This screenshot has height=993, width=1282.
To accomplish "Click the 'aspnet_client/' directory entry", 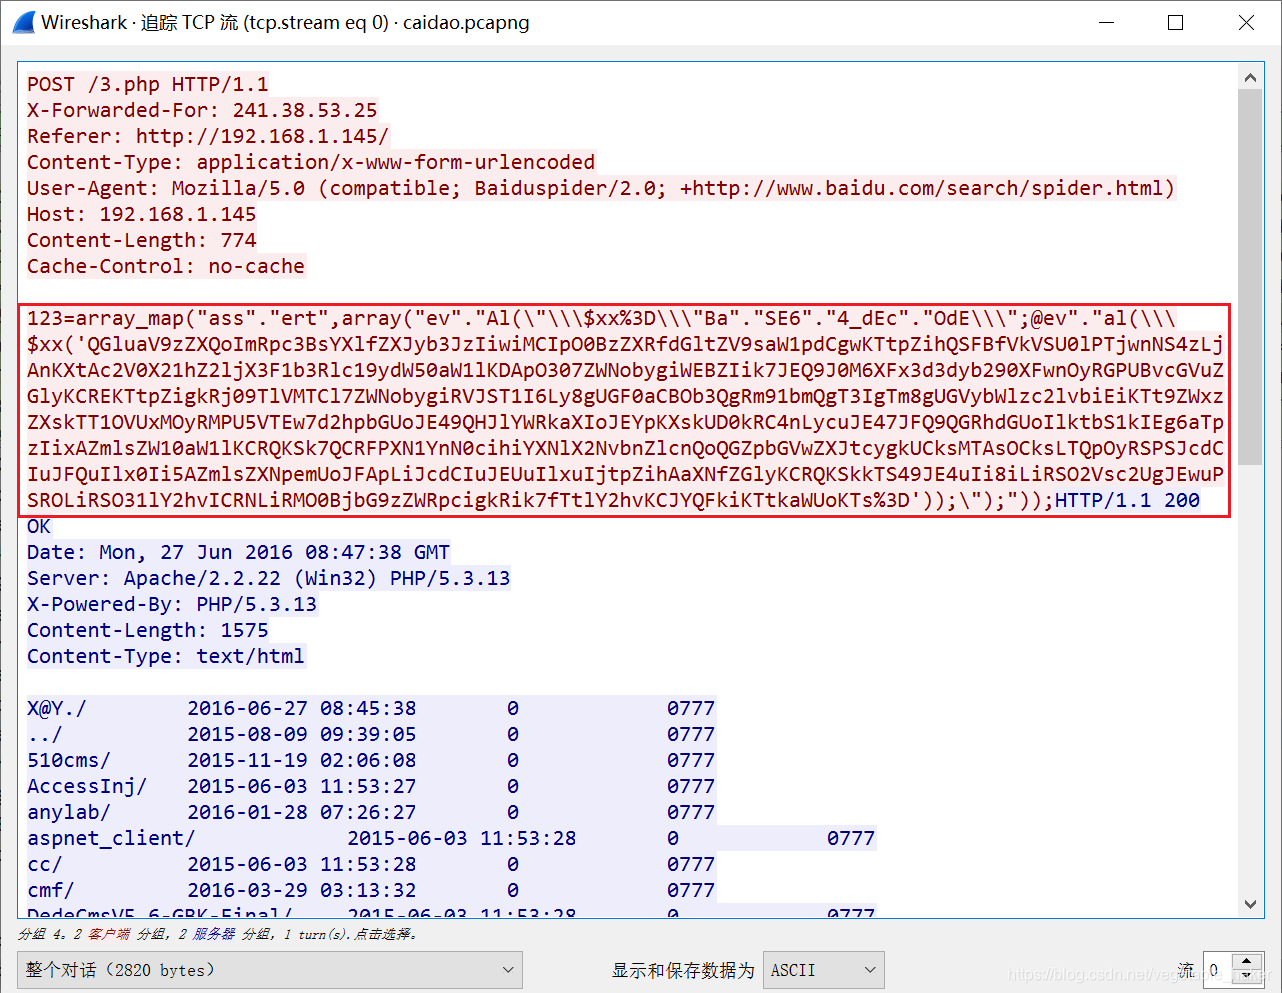I will (111, 838).
